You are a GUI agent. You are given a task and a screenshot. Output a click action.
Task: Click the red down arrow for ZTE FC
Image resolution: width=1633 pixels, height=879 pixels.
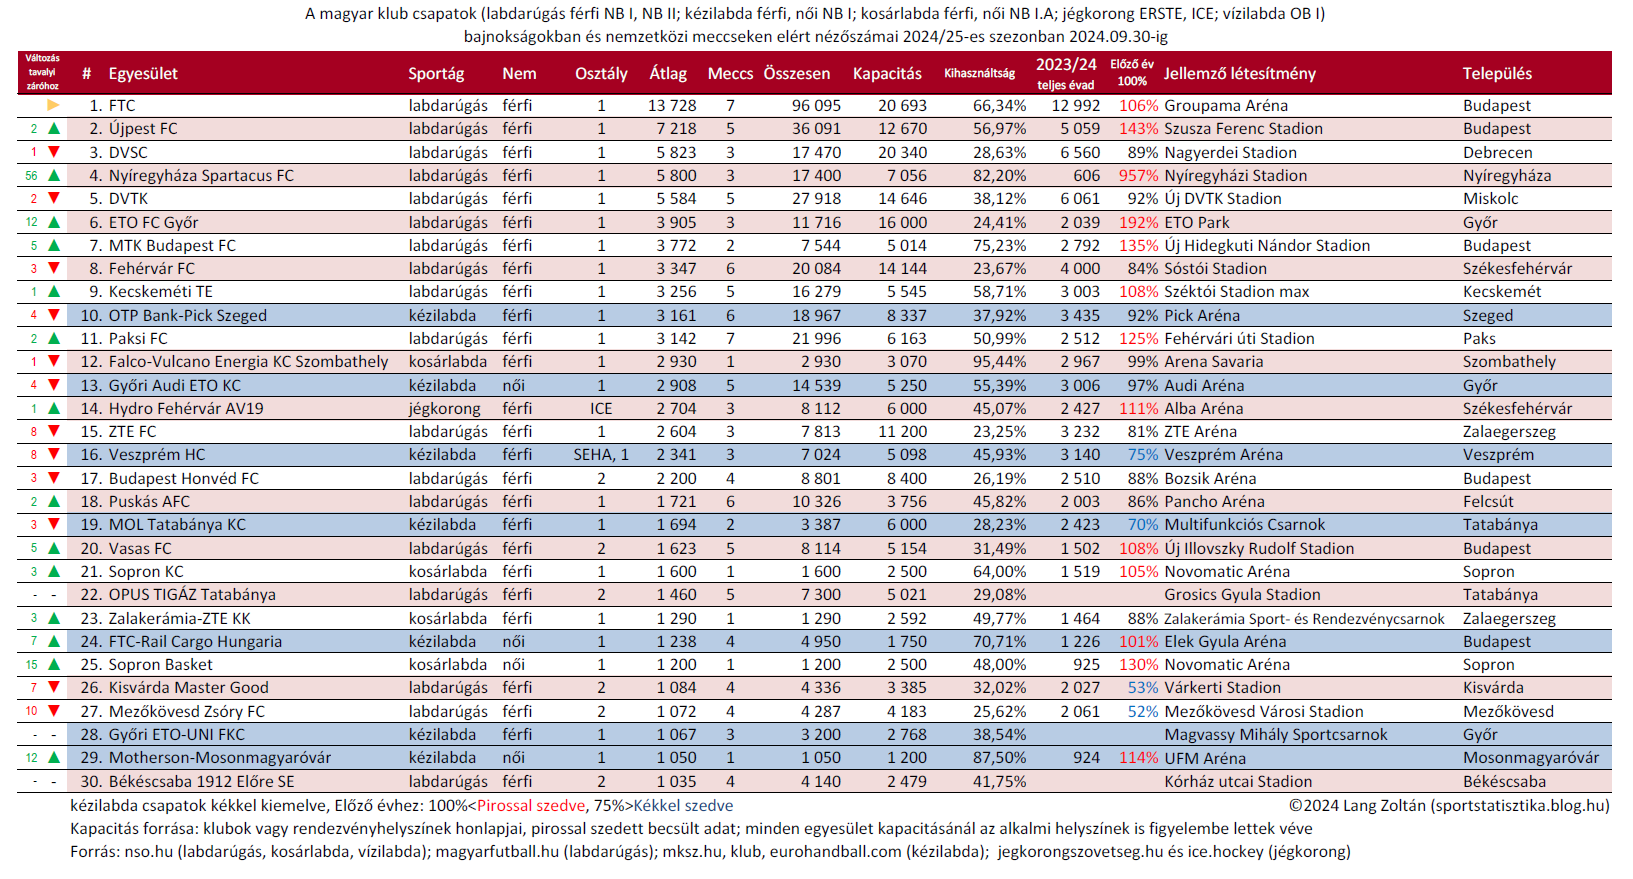point(54,431)
